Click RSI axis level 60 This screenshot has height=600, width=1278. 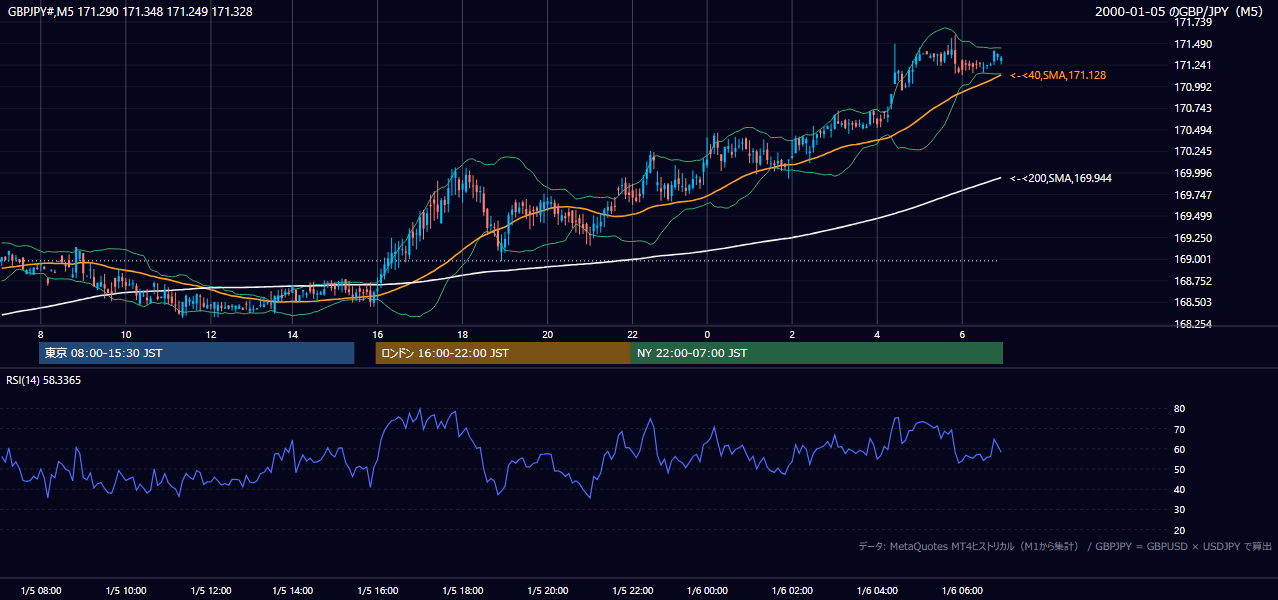(x=1179, y=449)
